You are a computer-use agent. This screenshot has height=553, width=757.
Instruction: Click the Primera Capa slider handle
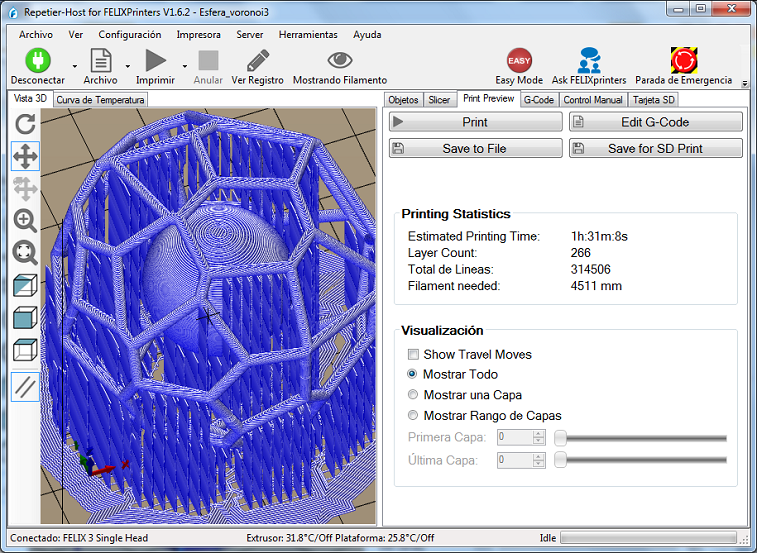click(560, 438)
